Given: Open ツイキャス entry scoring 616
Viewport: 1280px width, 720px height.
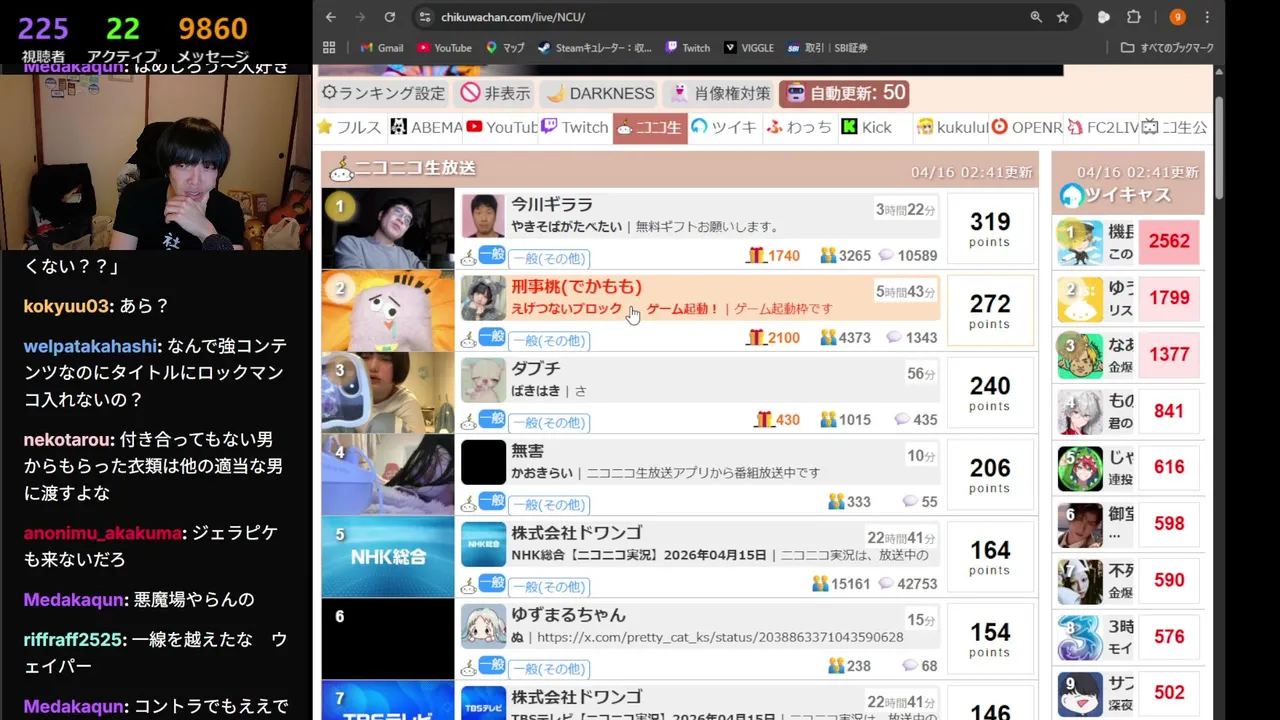Looking at the screenshot, I should (x=1130, y=467).
